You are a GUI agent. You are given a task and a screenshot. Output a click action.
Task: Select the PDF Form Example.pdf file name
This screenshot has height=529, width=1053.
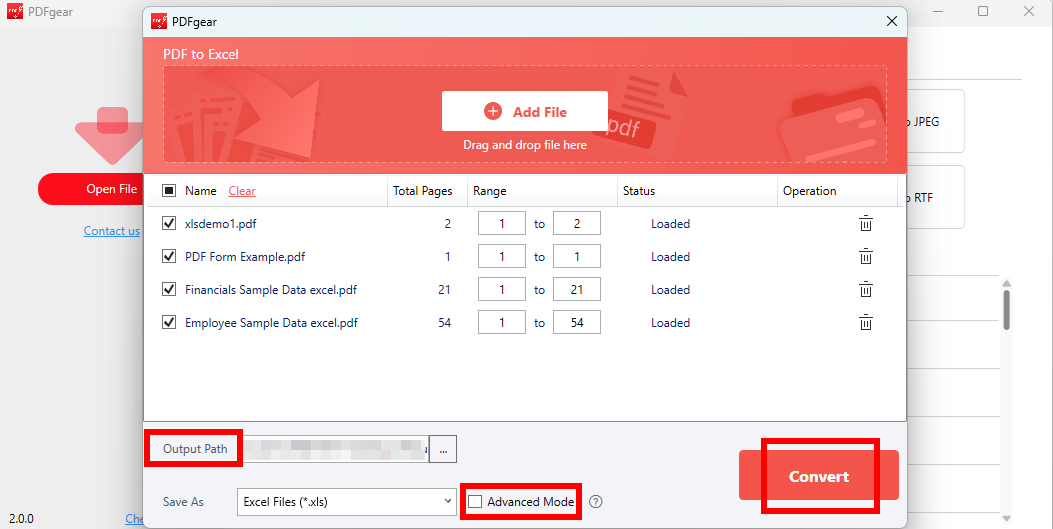pyautogui.click(x=245, y=256)
